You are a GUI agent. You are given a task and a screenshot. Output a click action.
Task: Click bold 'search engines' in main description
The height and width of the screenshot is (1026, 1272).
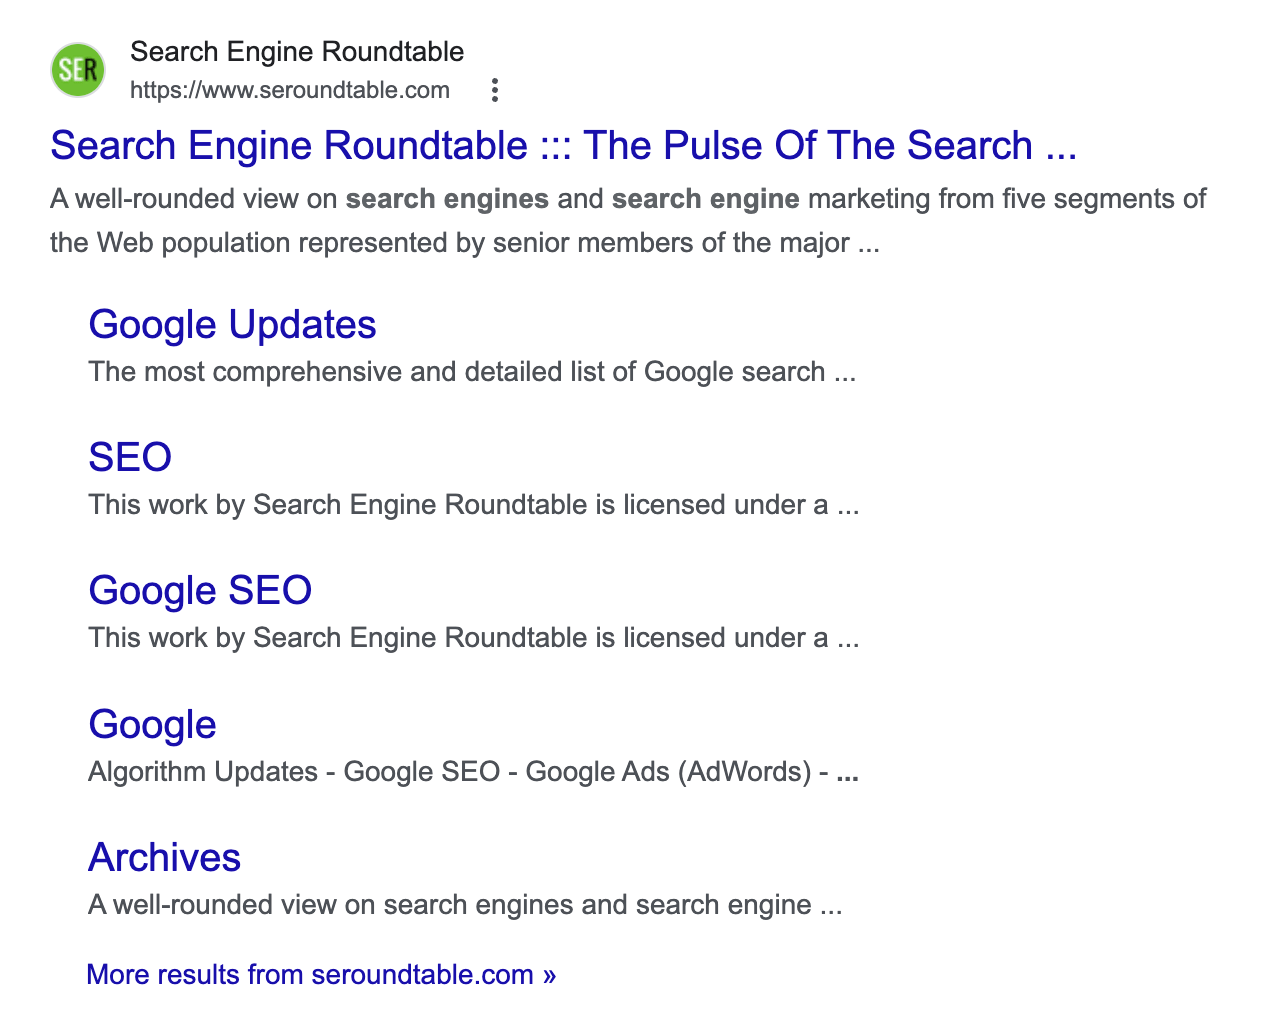tap(447, 199)
